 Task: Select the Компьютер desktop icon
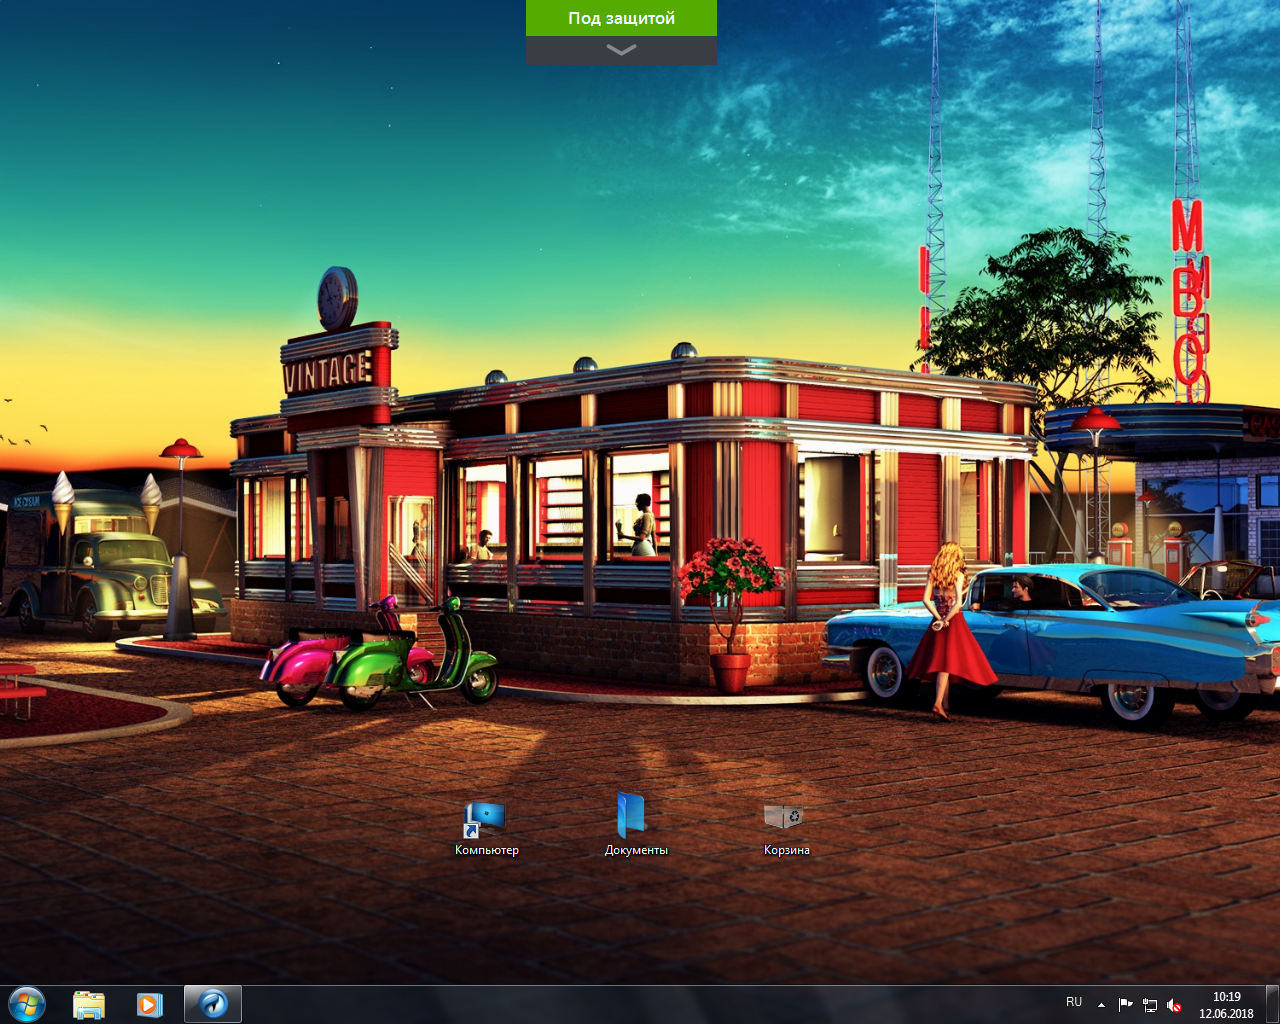pyautogui.click(x=486, y=819)
